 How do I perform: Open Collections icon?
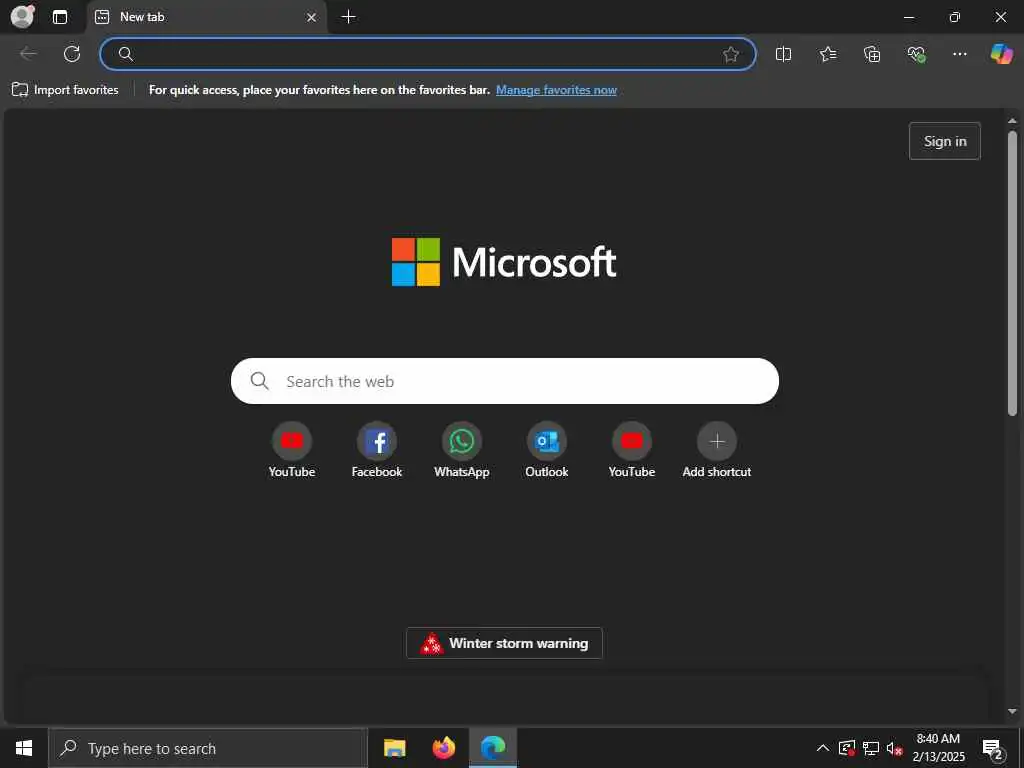pos(872,54)
